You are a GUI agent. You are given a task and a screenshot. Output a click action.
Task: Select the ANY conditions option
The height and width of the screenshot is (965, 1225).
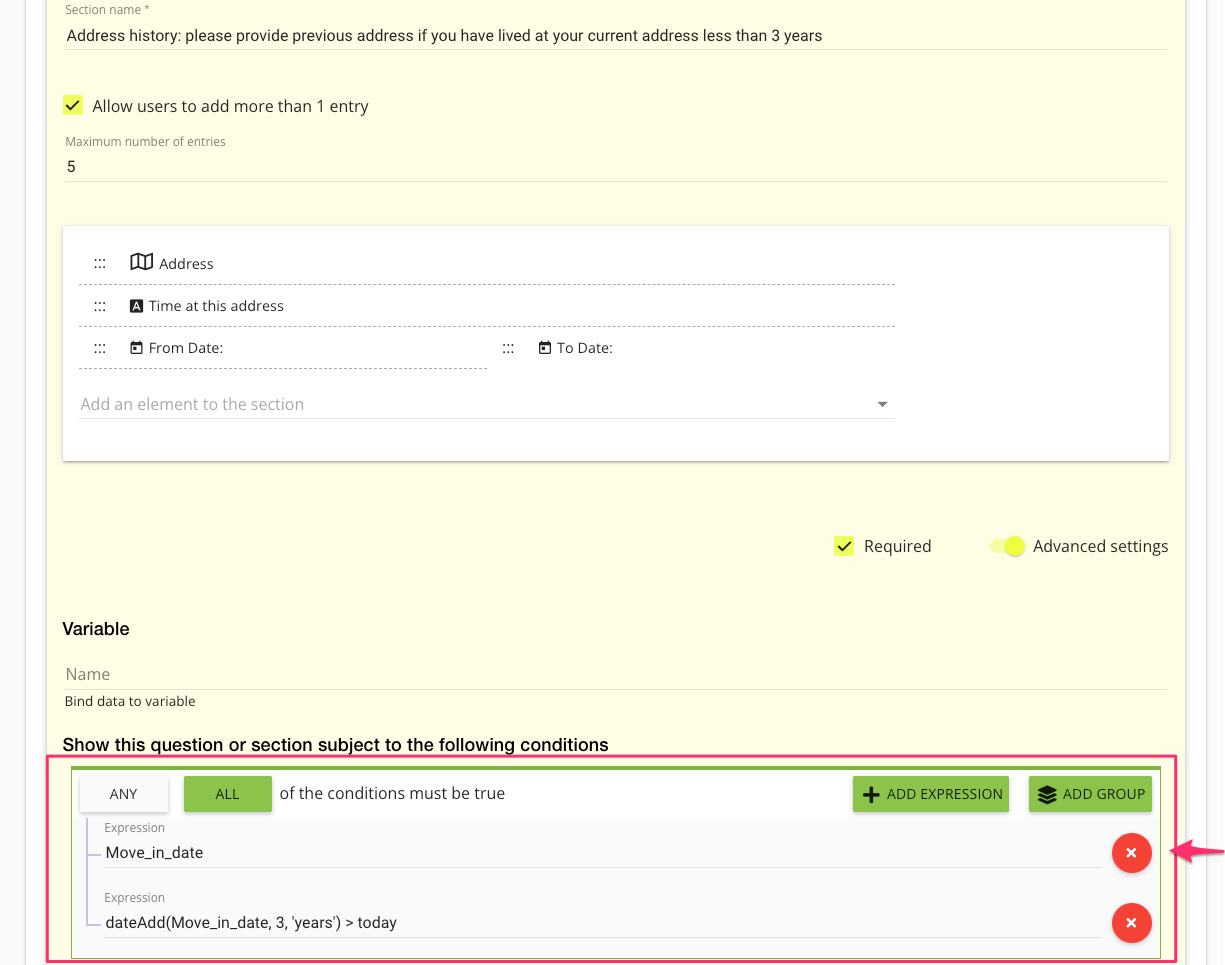point(124,794)
